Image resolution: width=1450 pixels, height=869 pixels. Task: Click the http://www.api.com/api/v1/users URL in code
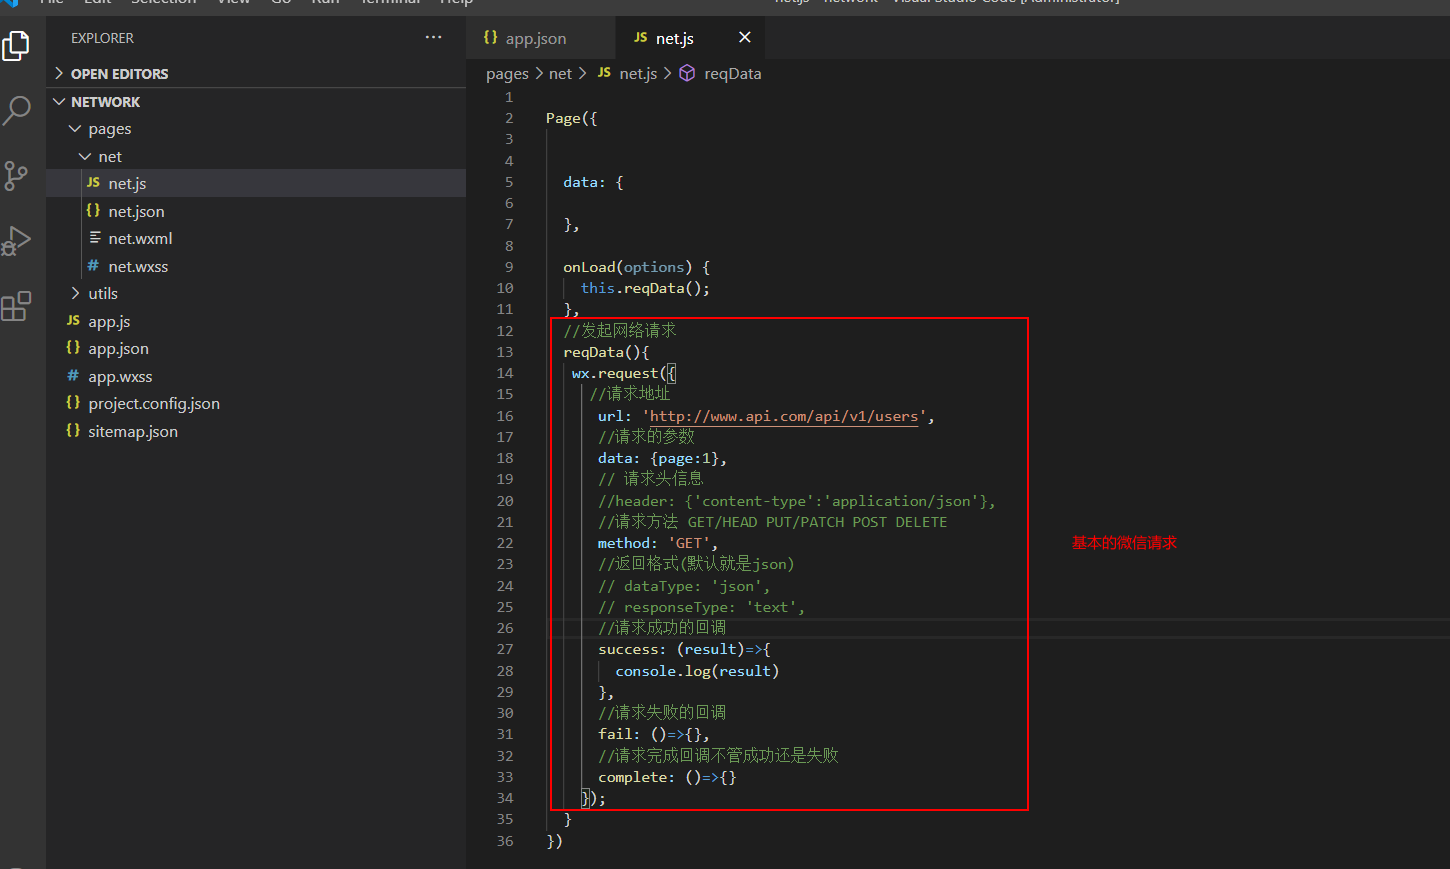[784, 416]
